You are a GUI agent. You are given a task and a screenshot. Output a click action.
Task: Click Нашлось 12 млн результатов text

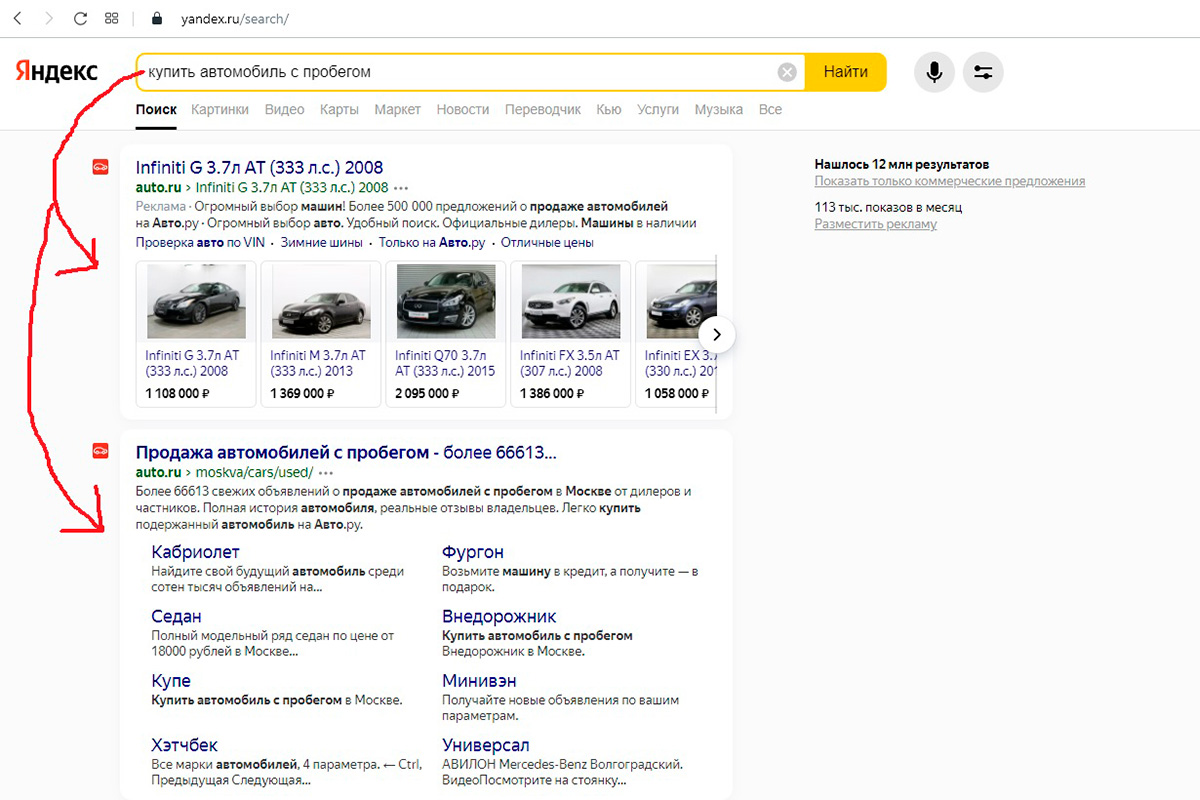point(901,164)
